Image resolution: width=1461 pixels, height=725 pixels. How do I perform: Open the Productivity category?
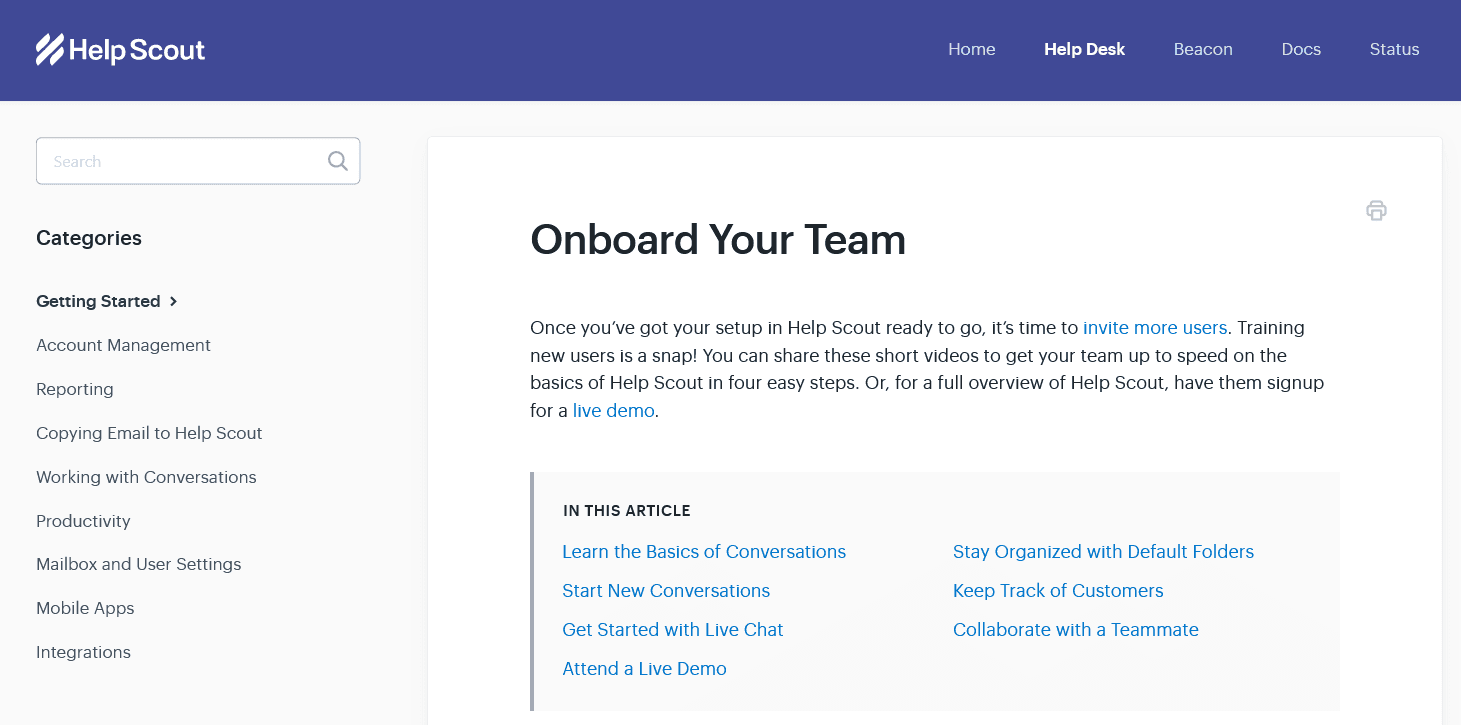83,521
